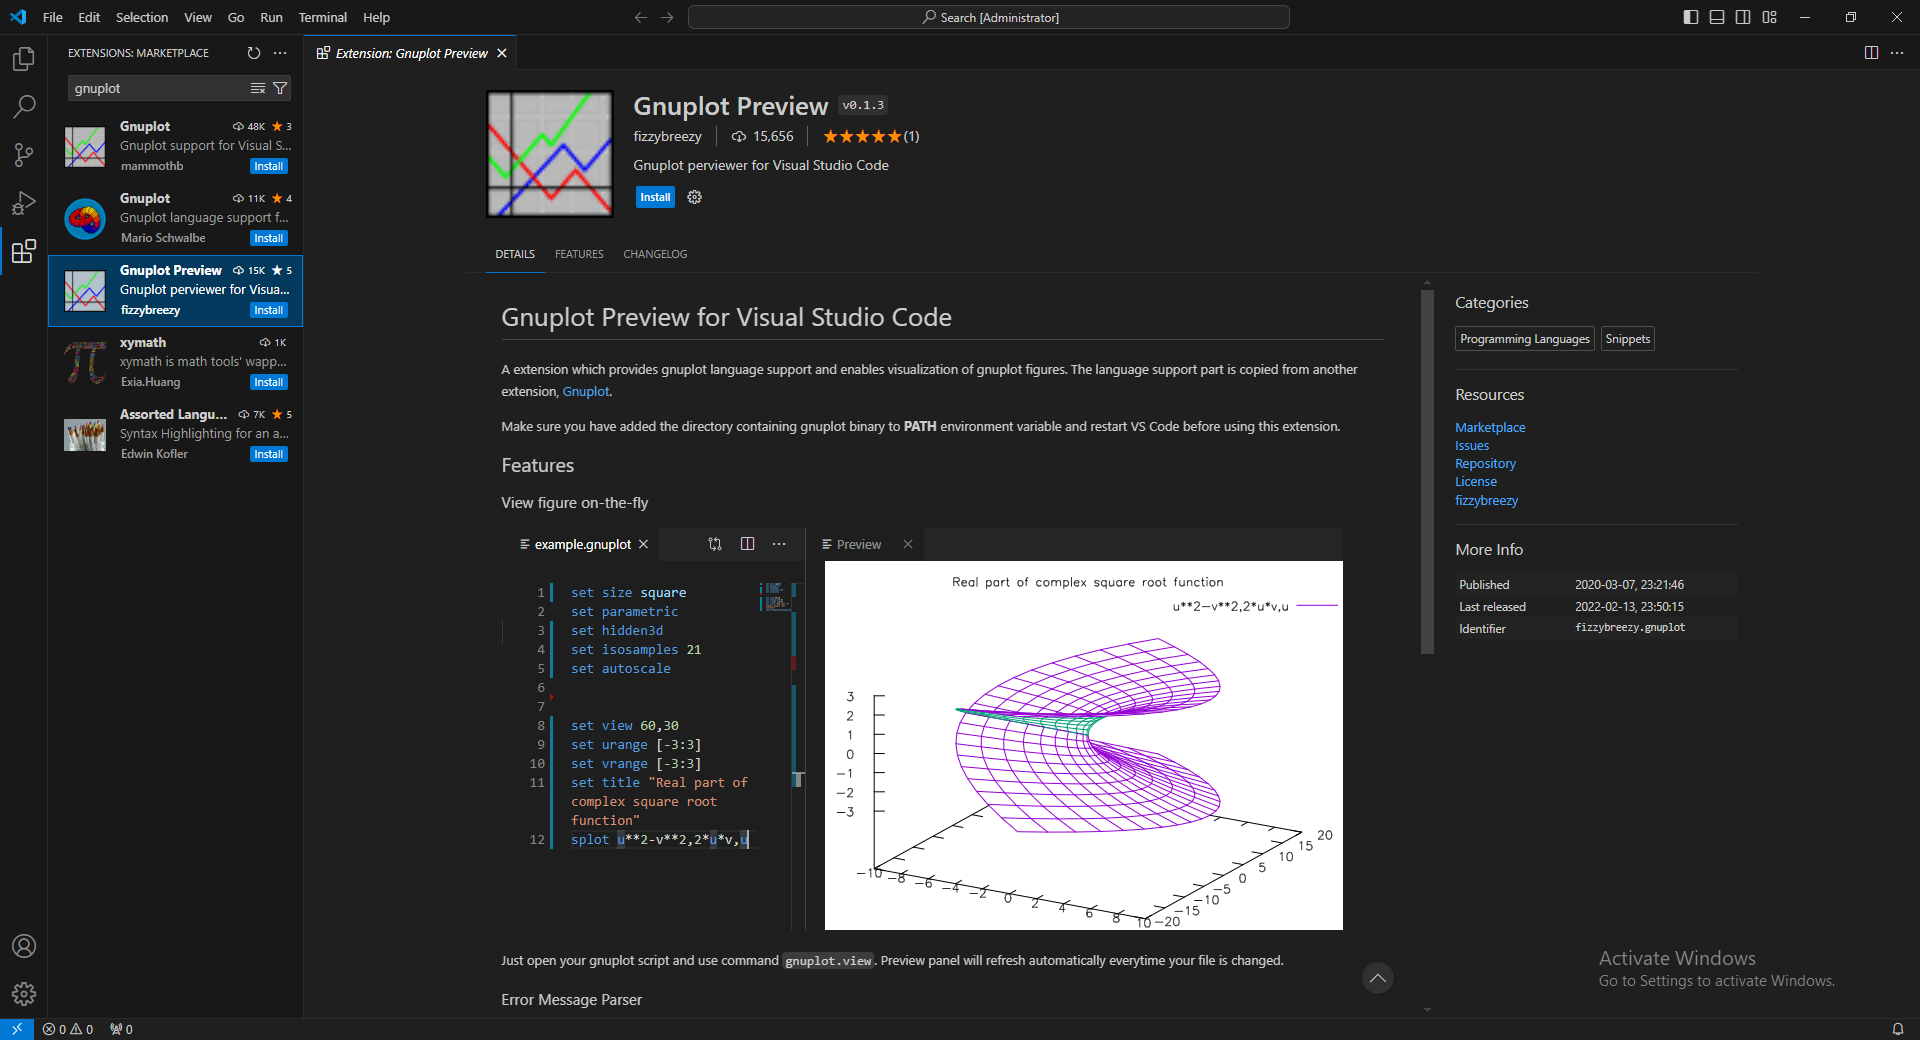
Task: Open the Repository resource link
Action: coord(1485,463)
